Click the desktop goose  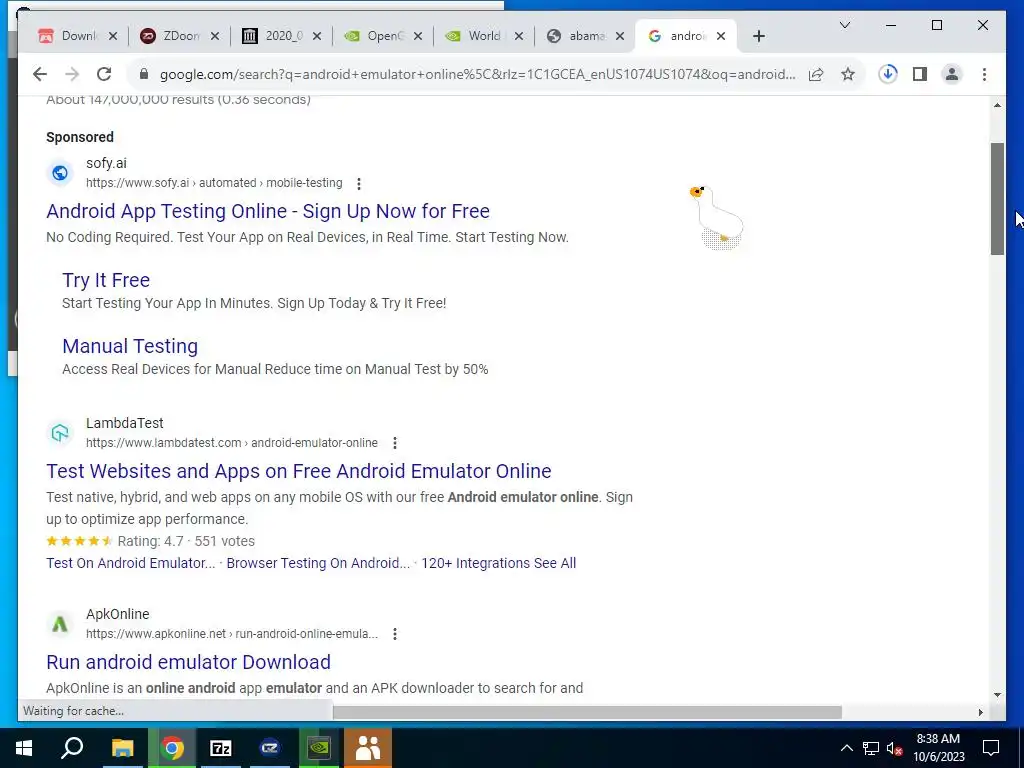717,217
